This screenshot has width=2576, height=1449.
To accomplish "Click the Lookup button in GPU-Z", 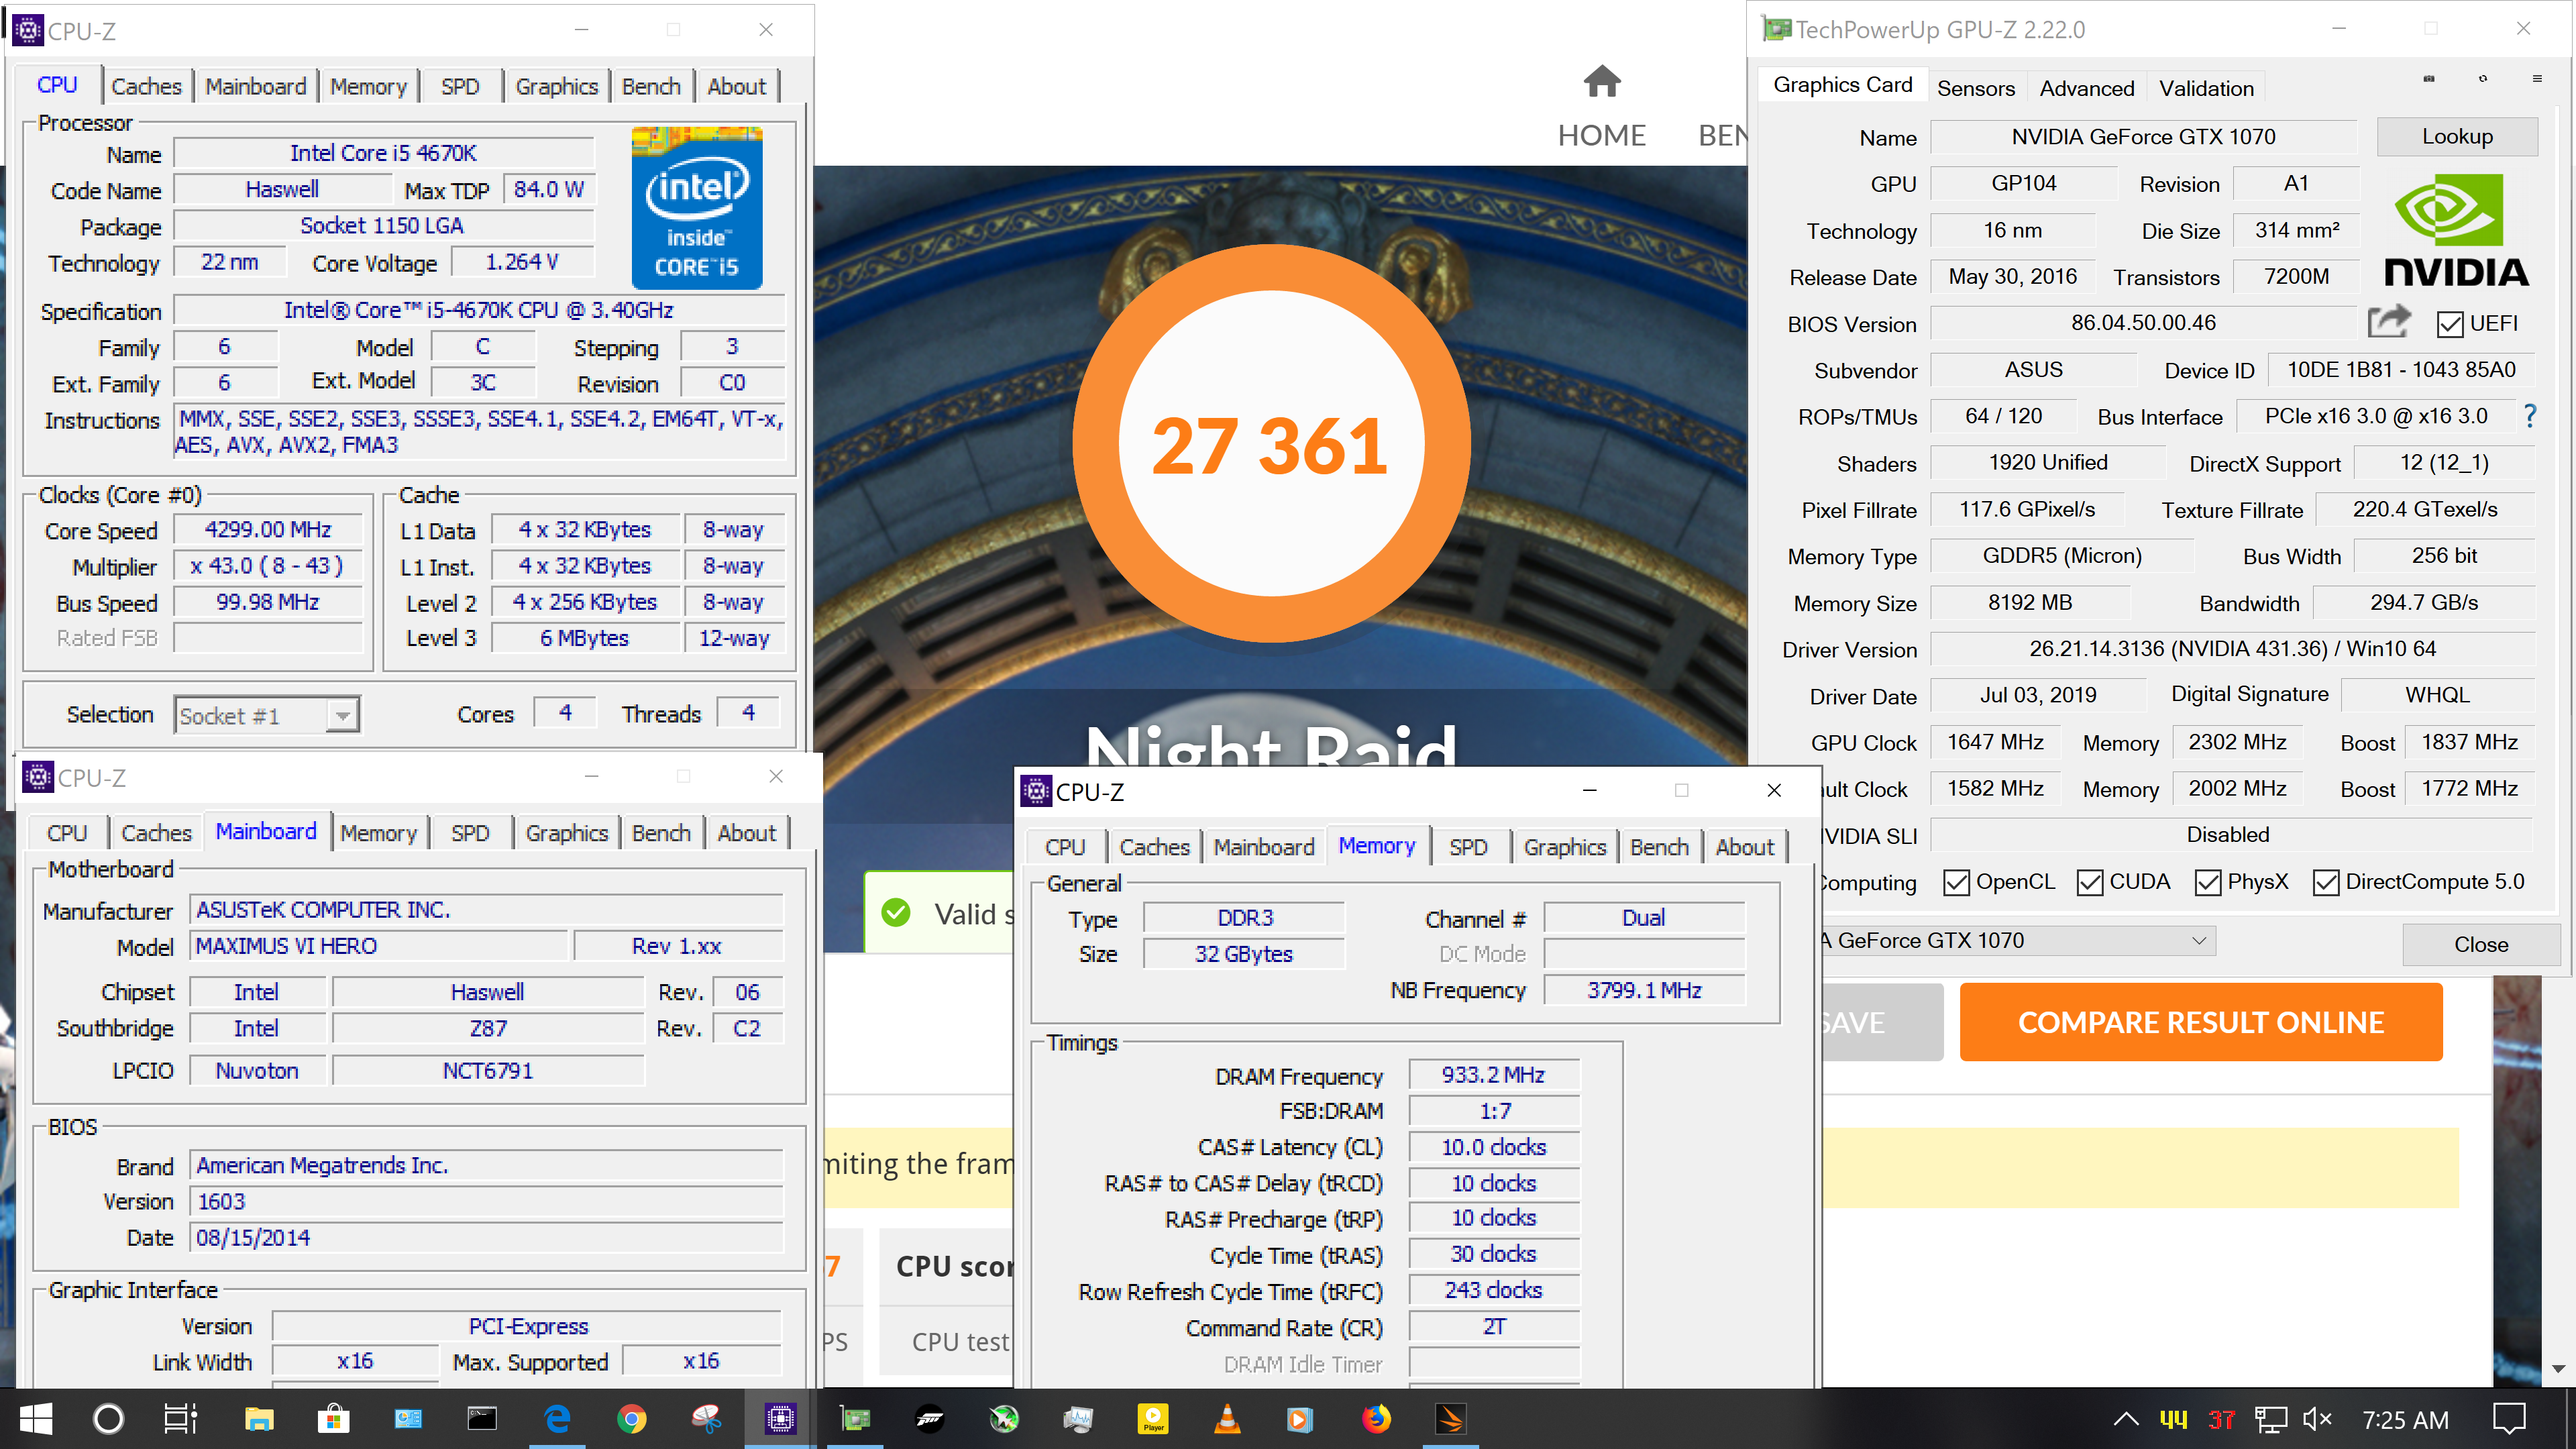I will [x=2457, y=136].
